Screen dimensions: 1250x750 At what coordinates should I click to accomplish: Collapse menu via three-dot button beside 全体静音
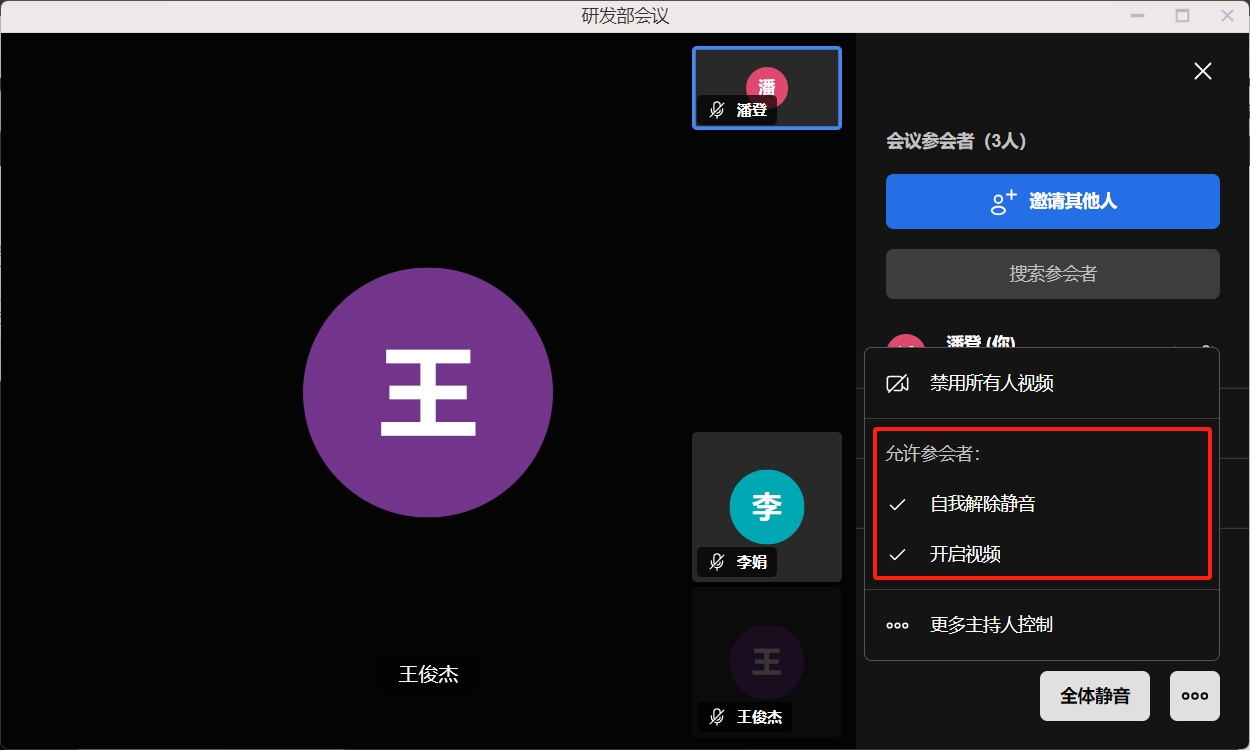click(1194, 696)
